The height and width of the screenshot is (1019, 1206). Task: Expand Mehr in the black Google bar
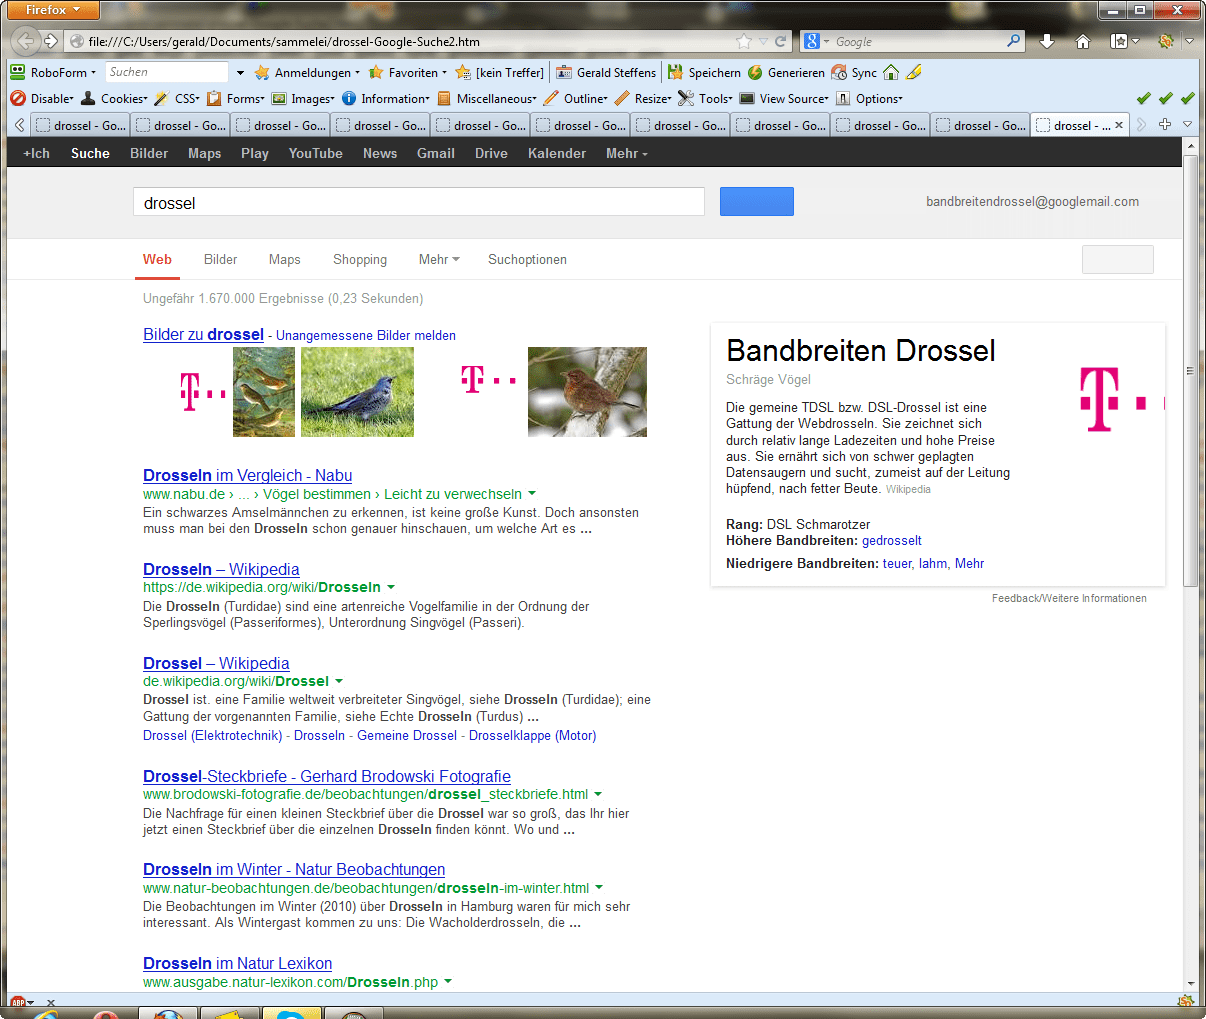pyautogui.click(x=627, y=153)
